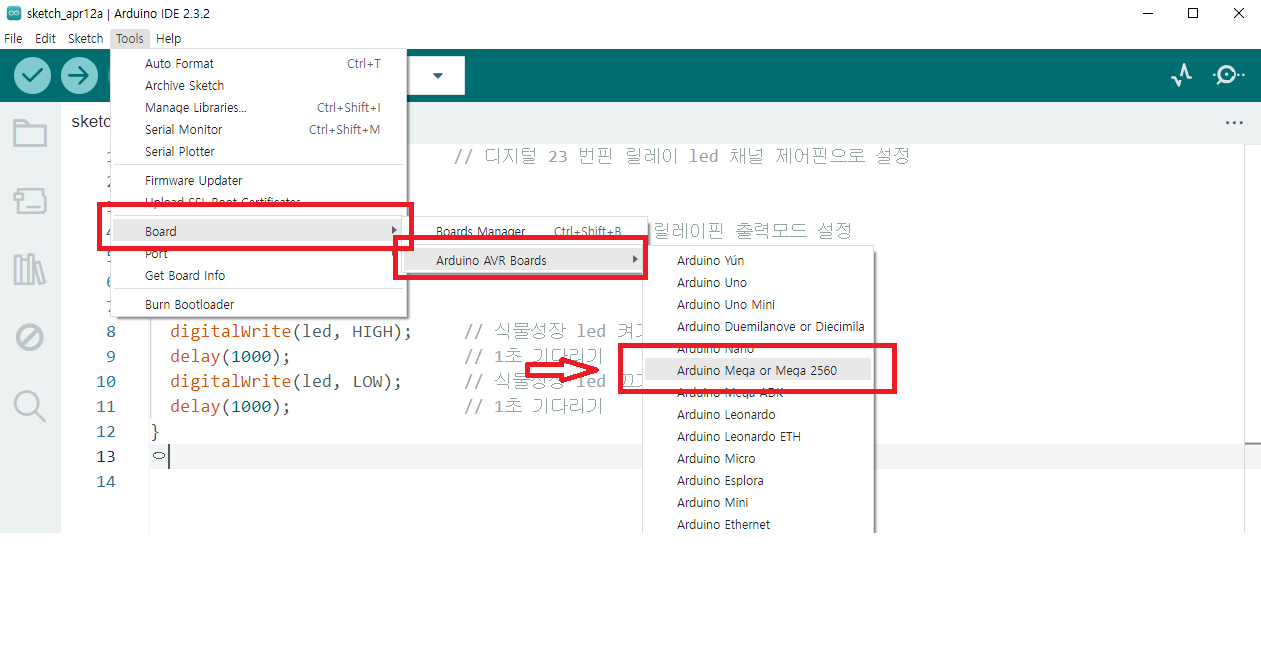Image resolution: width=1261 pixels, height=647 pixels.
Task: Open Boards Manager from Board submenu
Action: coord(525,231)
